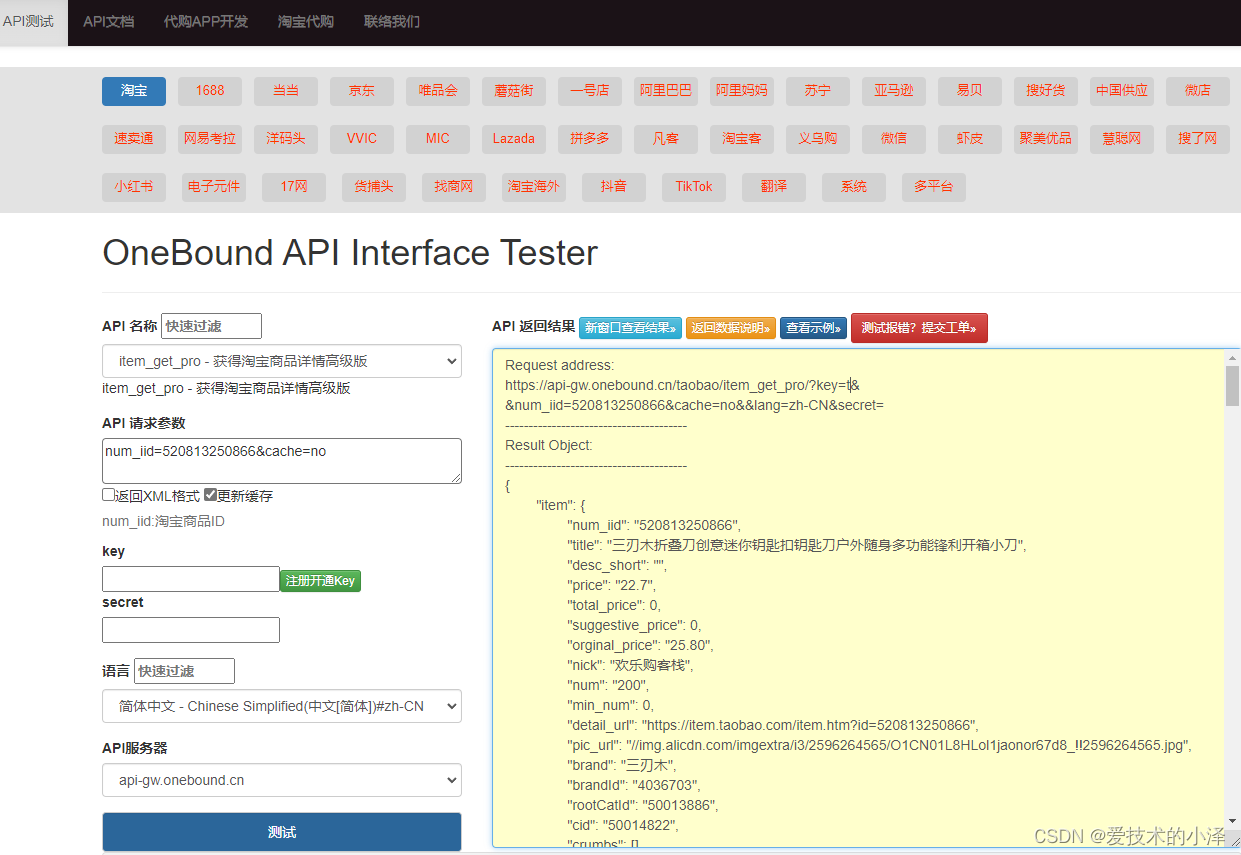Choose the 微店 platform button

tap(1198, 91)
